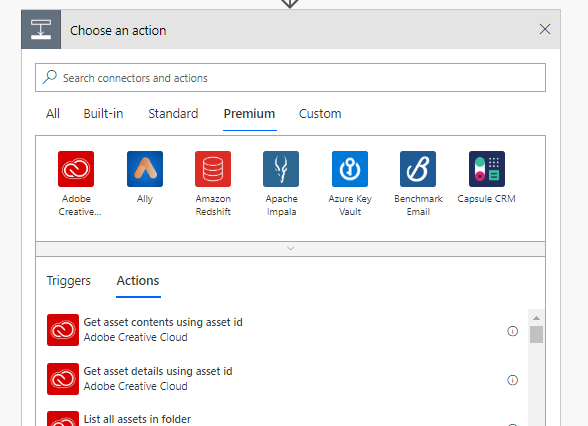Open the Adobe Creative Cloud connector
The width and height of the screenshot is (588, 426).
(76, 169)
